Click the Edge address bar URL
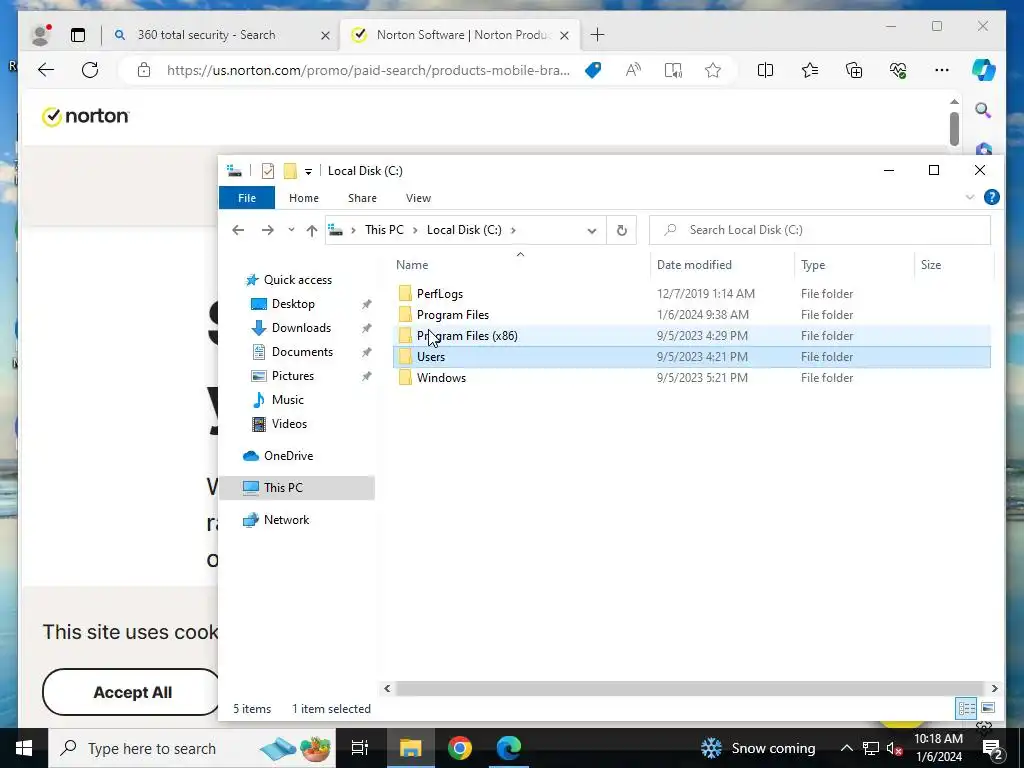Viewport: 1024px width, 768px height. point(368,70)
